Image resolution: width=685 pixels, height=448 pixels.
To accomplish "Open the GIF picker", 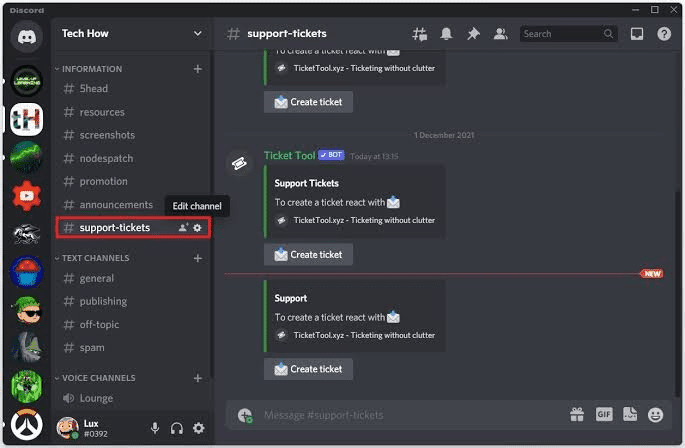I will click(604, 414).
